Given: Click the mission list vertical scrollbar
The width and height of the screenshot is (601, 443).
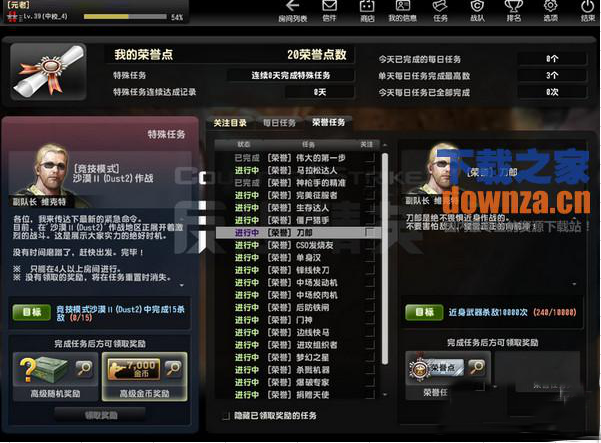Looking at the screenshot, I should (385, 259).
